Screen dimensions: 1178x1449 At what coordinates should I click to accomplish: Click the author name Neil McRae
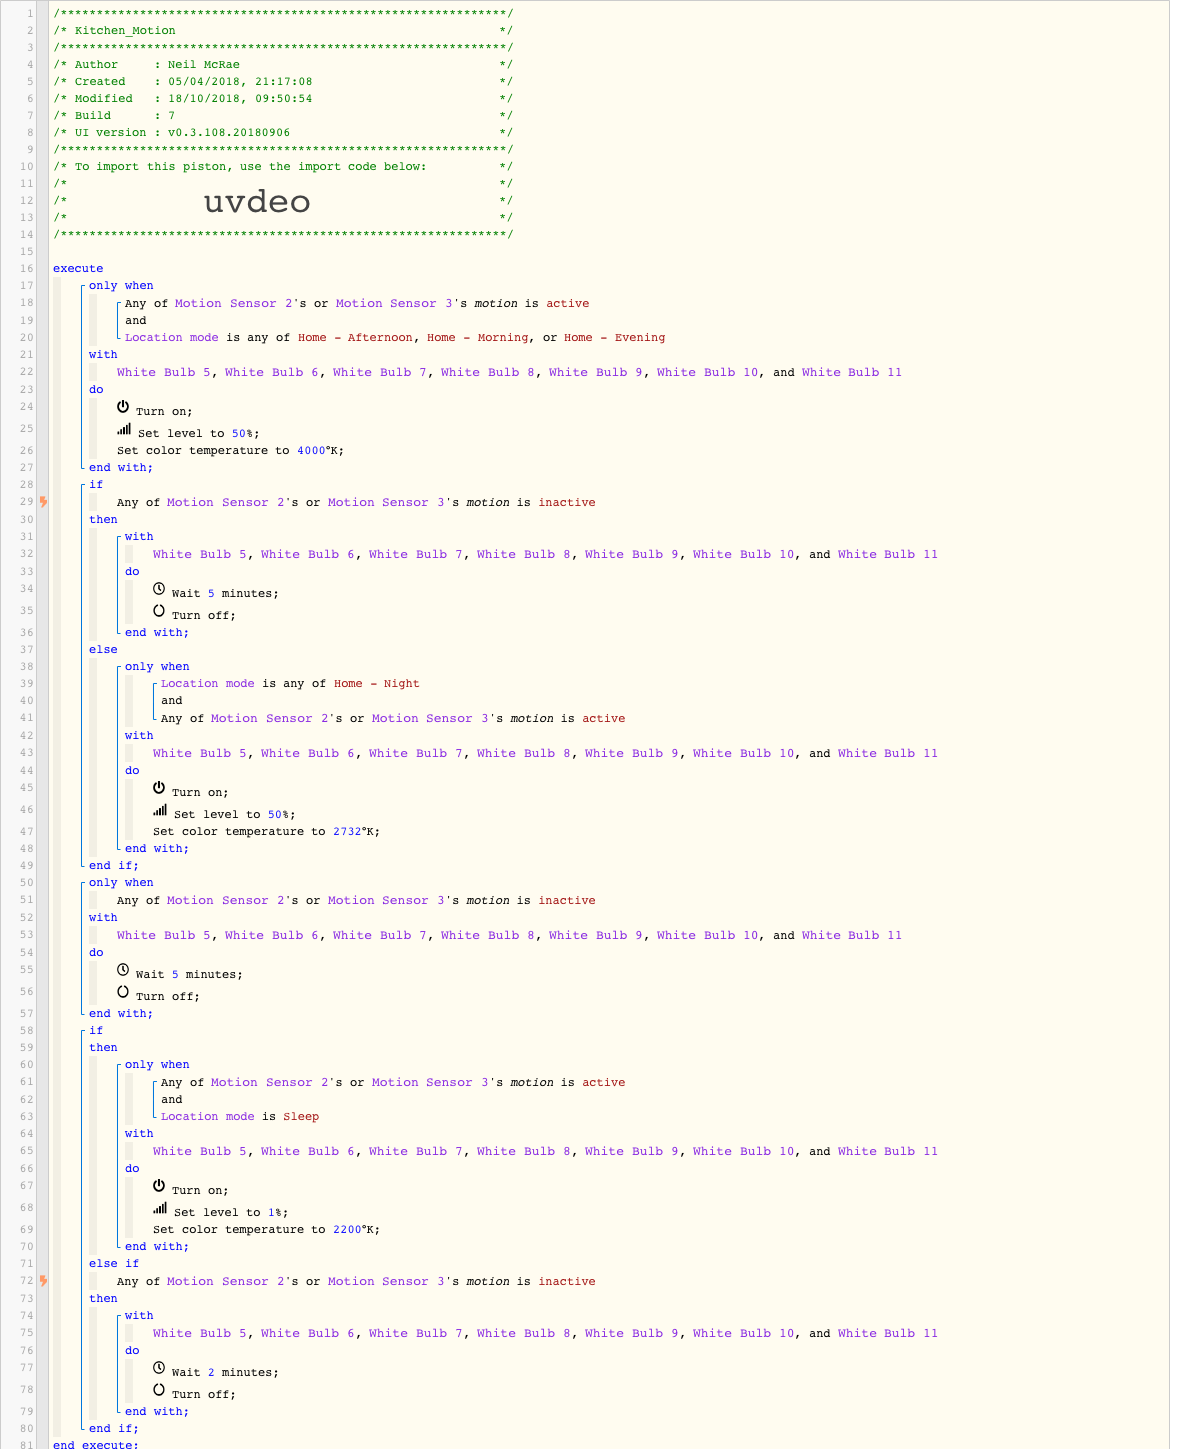click(204, 65)
